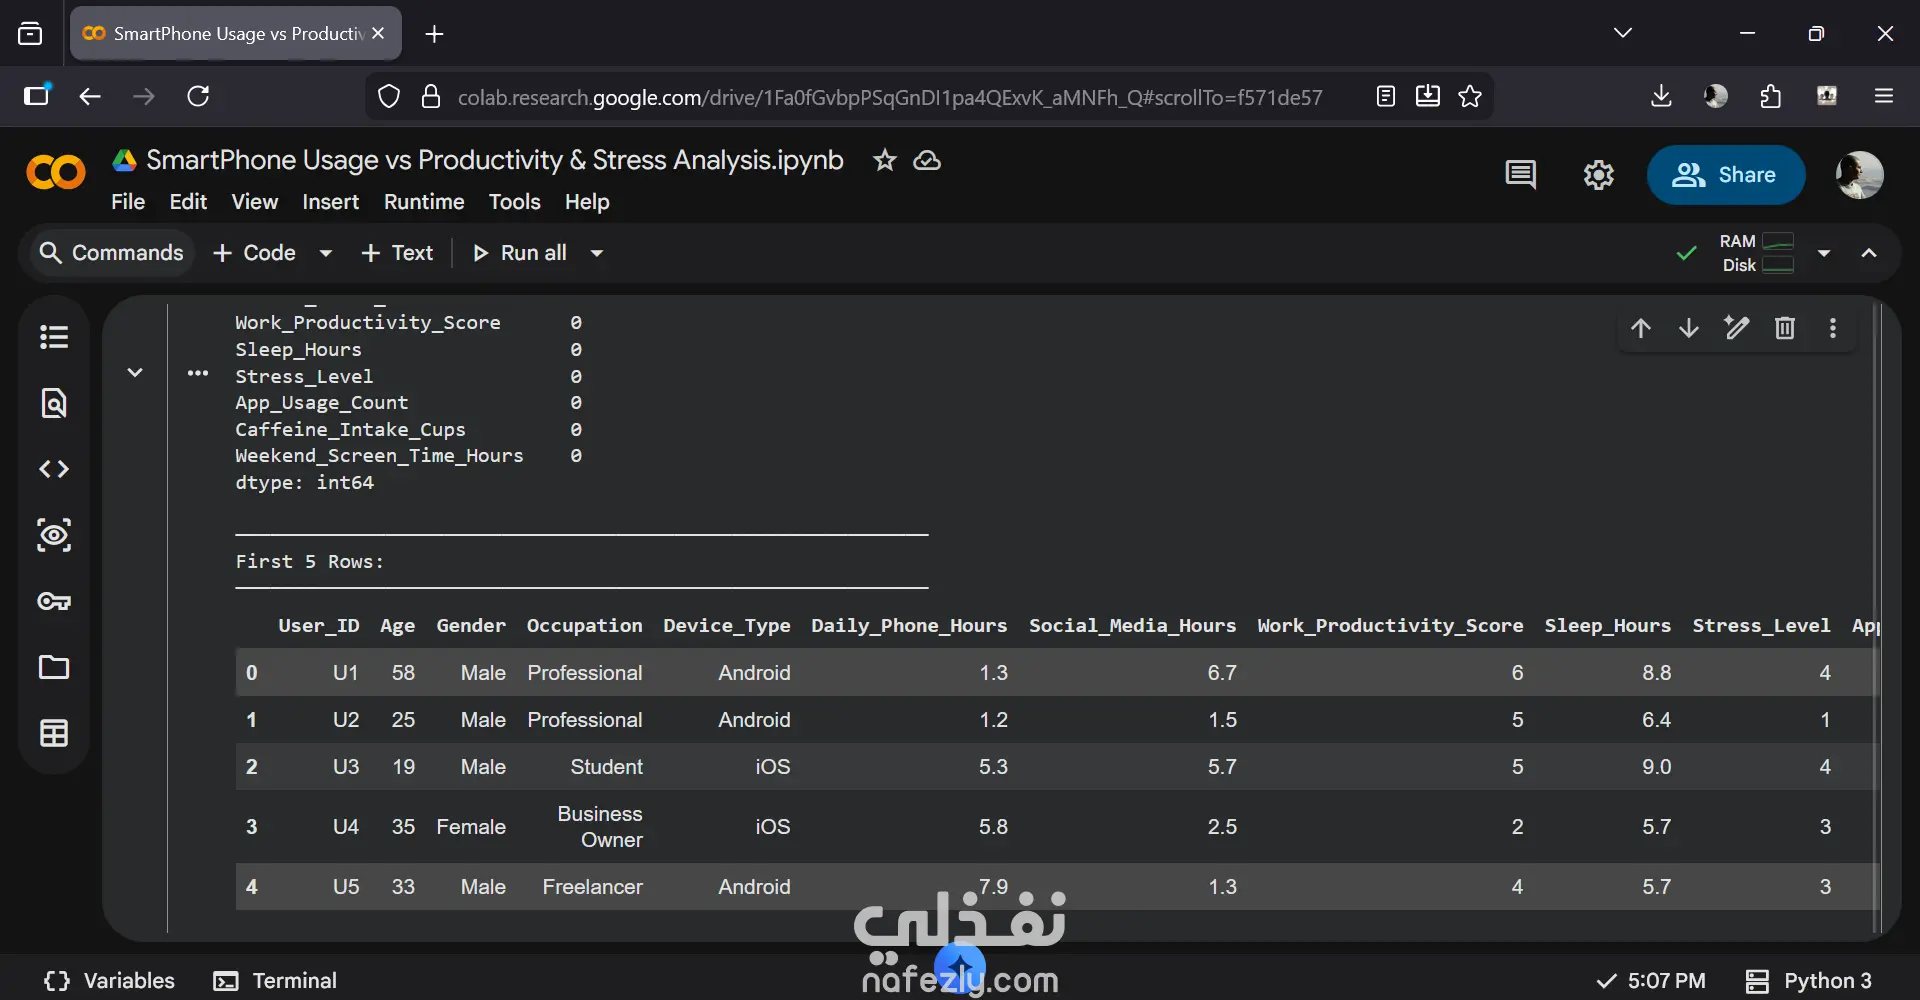Open the Table of contents sidebar panel

click(x=54, y=337)
